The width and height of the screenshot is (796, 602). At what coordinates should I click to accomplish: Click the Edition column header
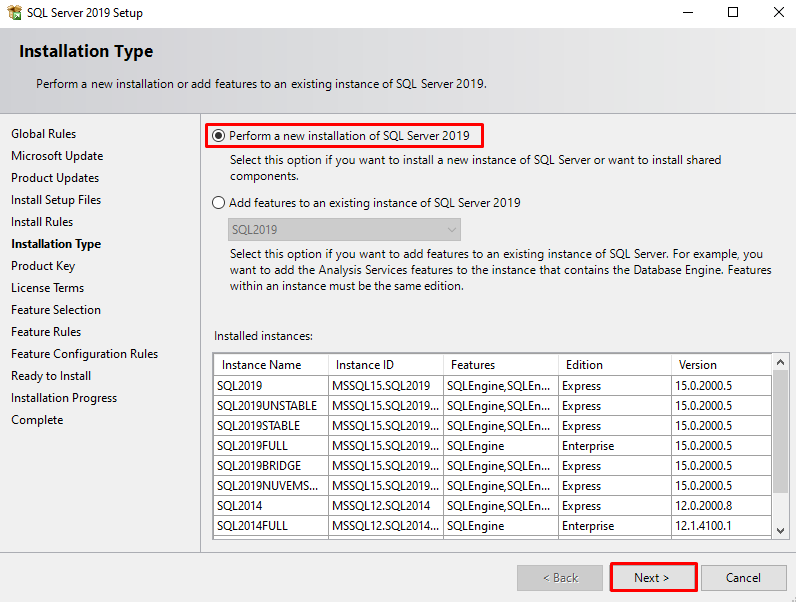pos(615,364)
